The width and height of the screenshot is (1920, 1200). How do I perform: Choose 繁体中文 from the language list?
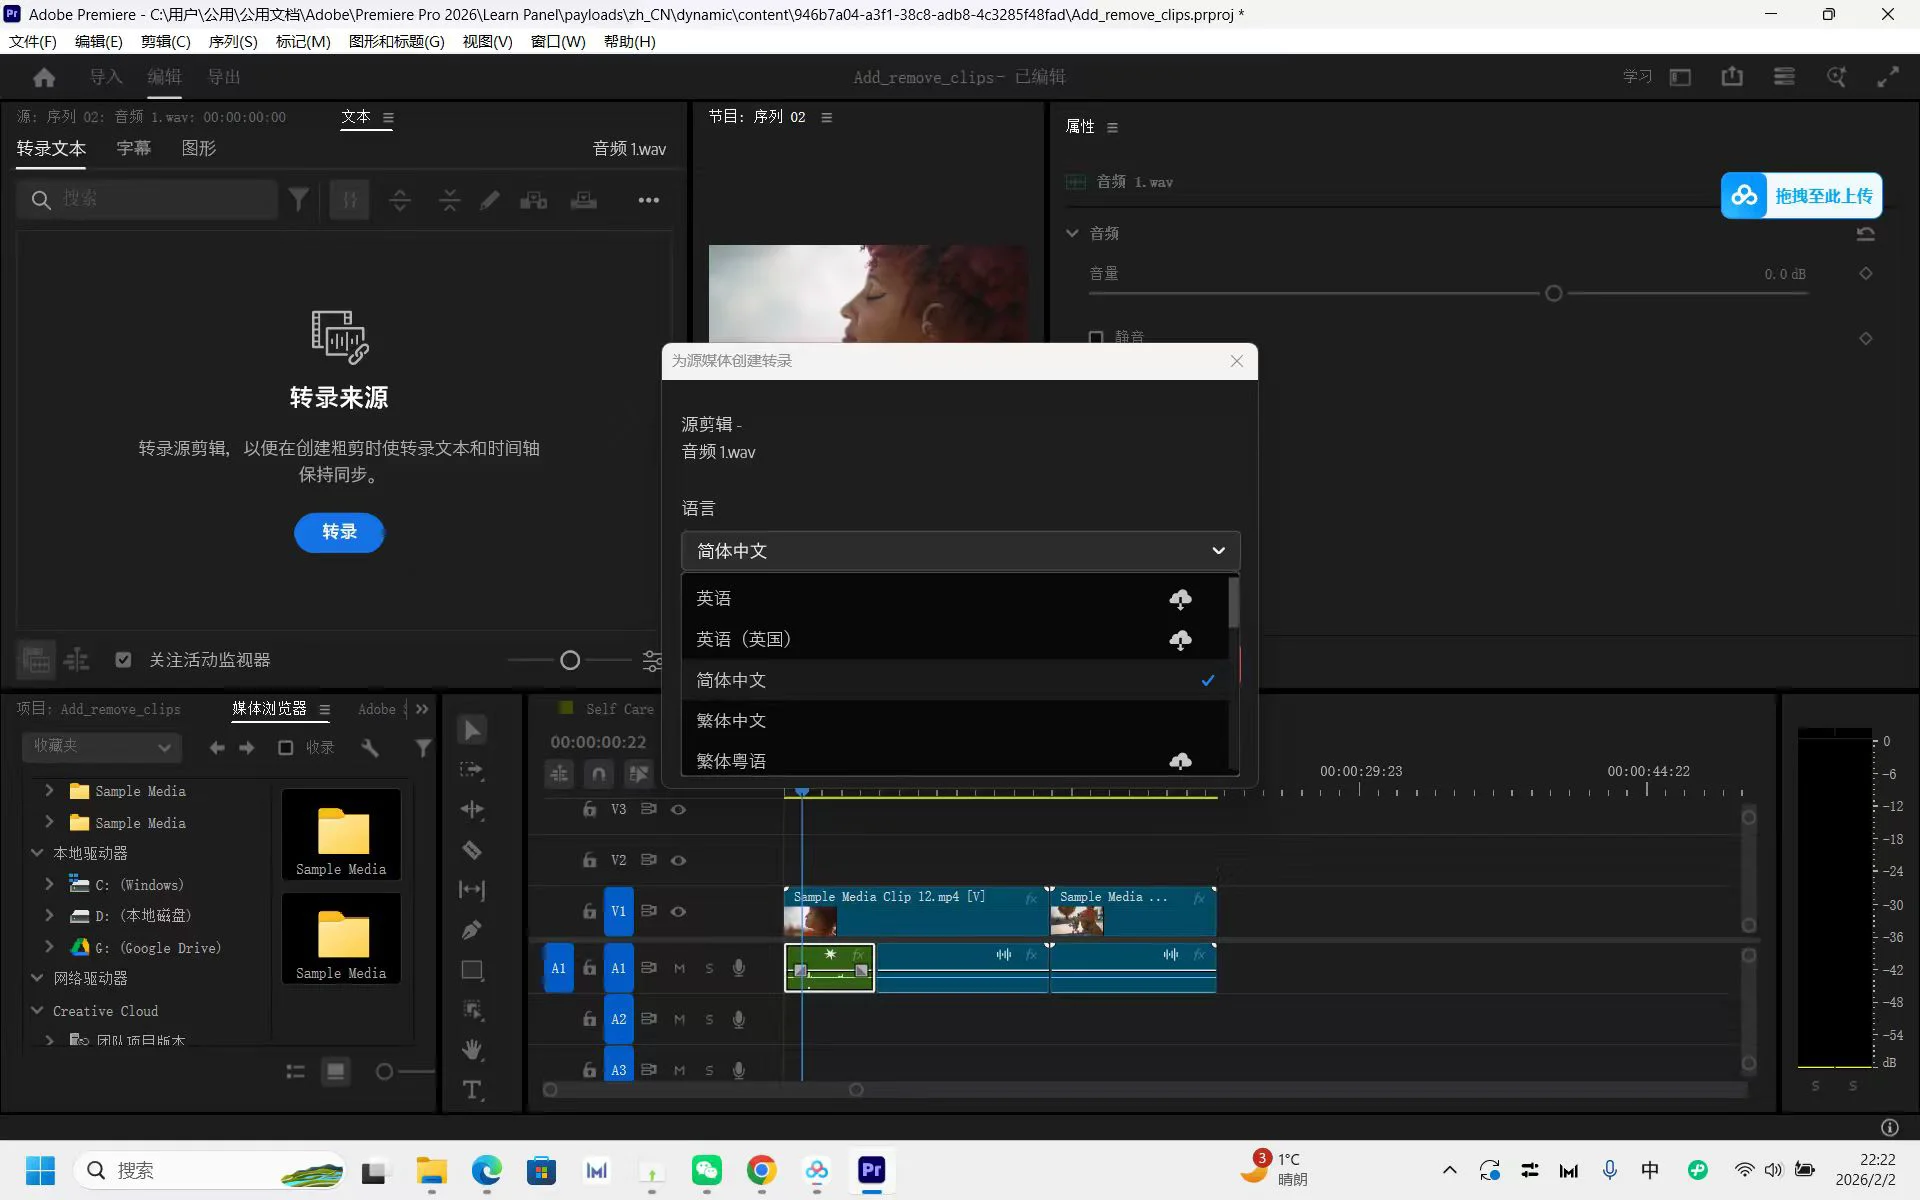[x=731, y=720]
